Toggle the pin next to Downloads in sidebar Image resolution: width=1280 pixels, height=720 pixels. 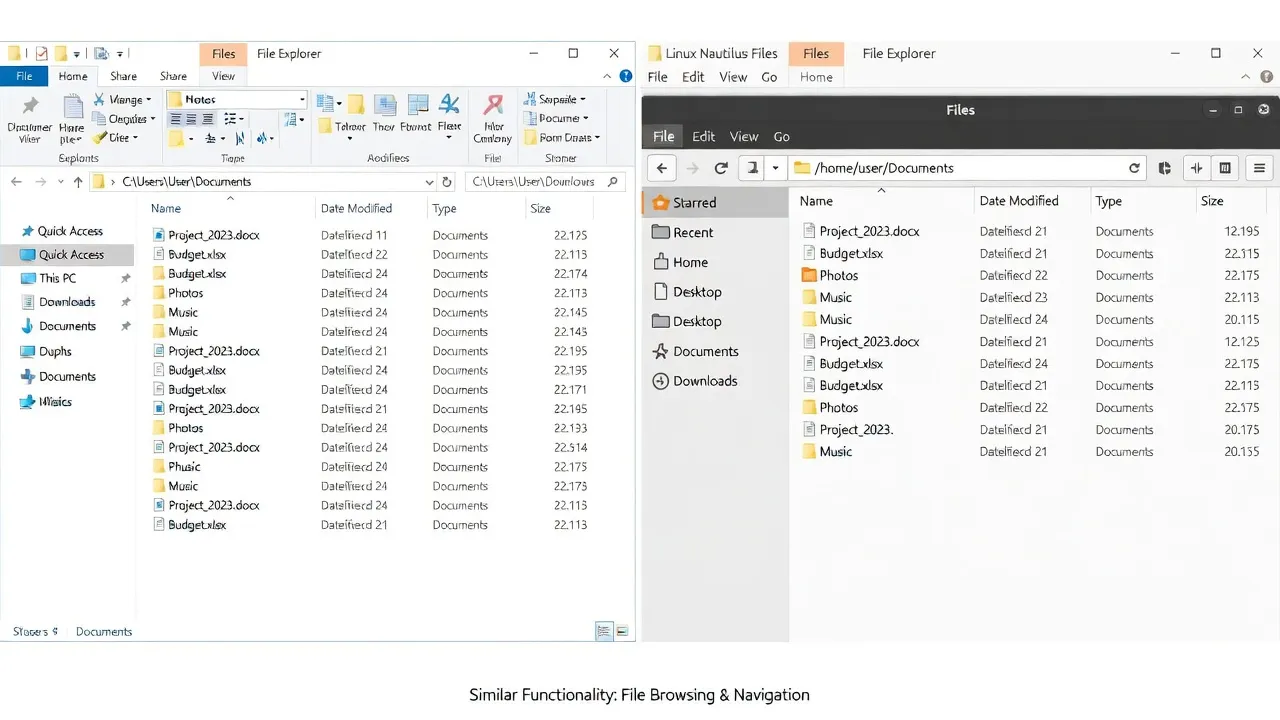[125, 302]
